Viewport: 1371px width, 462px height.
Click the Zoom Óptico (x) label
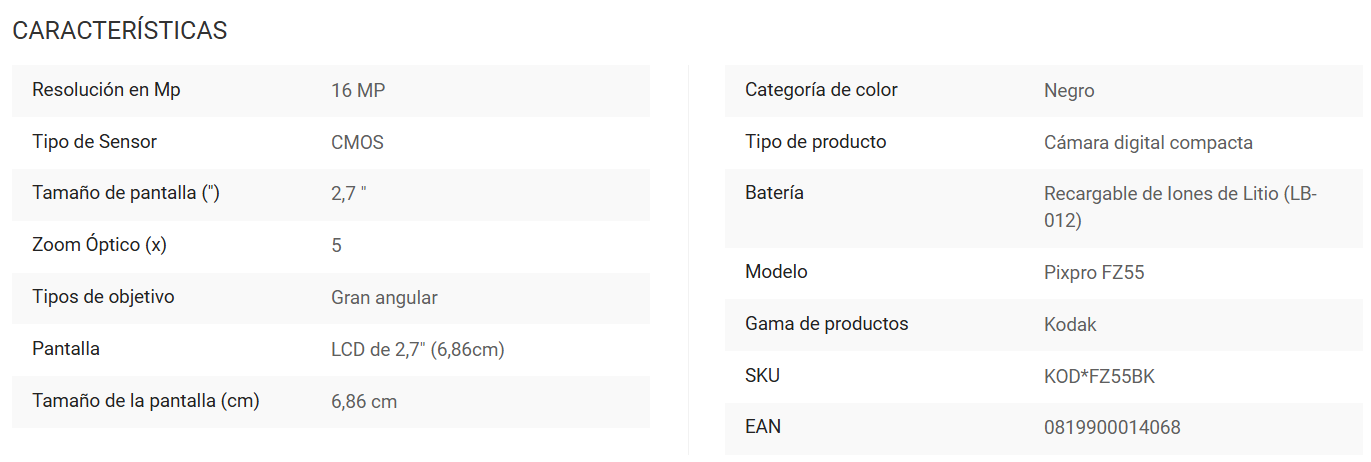[x=99, y=245]
